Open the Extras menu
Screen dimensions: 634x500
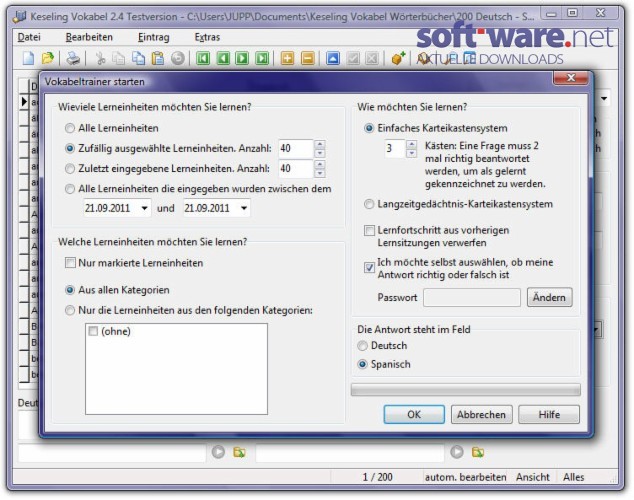pyautogui.click(x=207, y=37)
